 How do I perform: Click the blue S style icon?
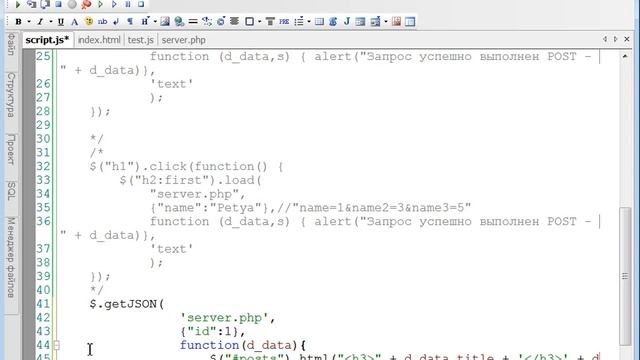click(333, 21)
